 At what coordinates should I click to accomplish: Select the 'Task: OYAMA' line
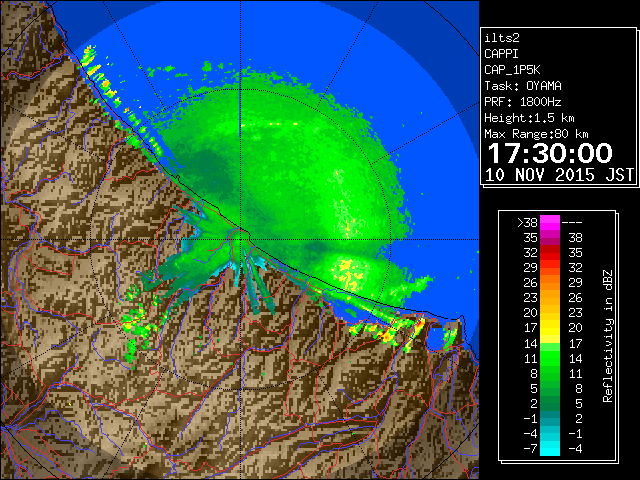coord(523,86)
